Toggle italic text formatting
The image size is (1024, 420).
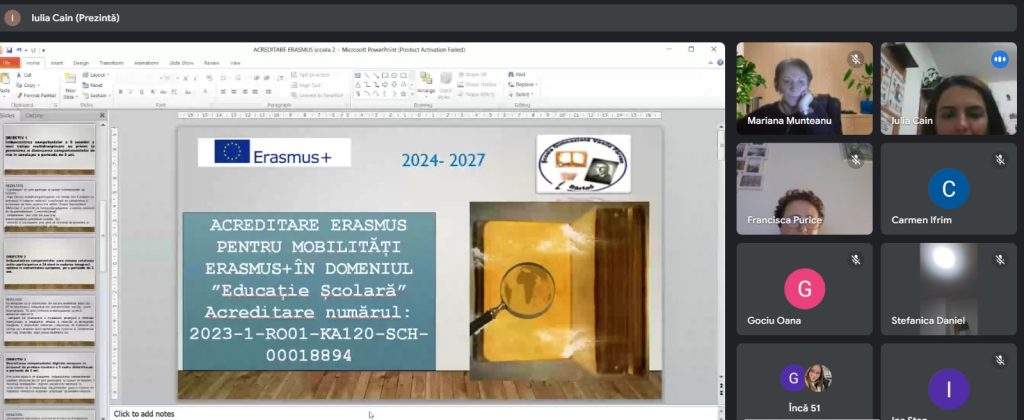tap(131, 93)
